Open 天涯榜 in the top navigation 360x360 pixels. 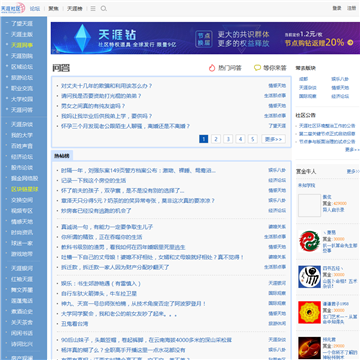[x=75, y=9]
